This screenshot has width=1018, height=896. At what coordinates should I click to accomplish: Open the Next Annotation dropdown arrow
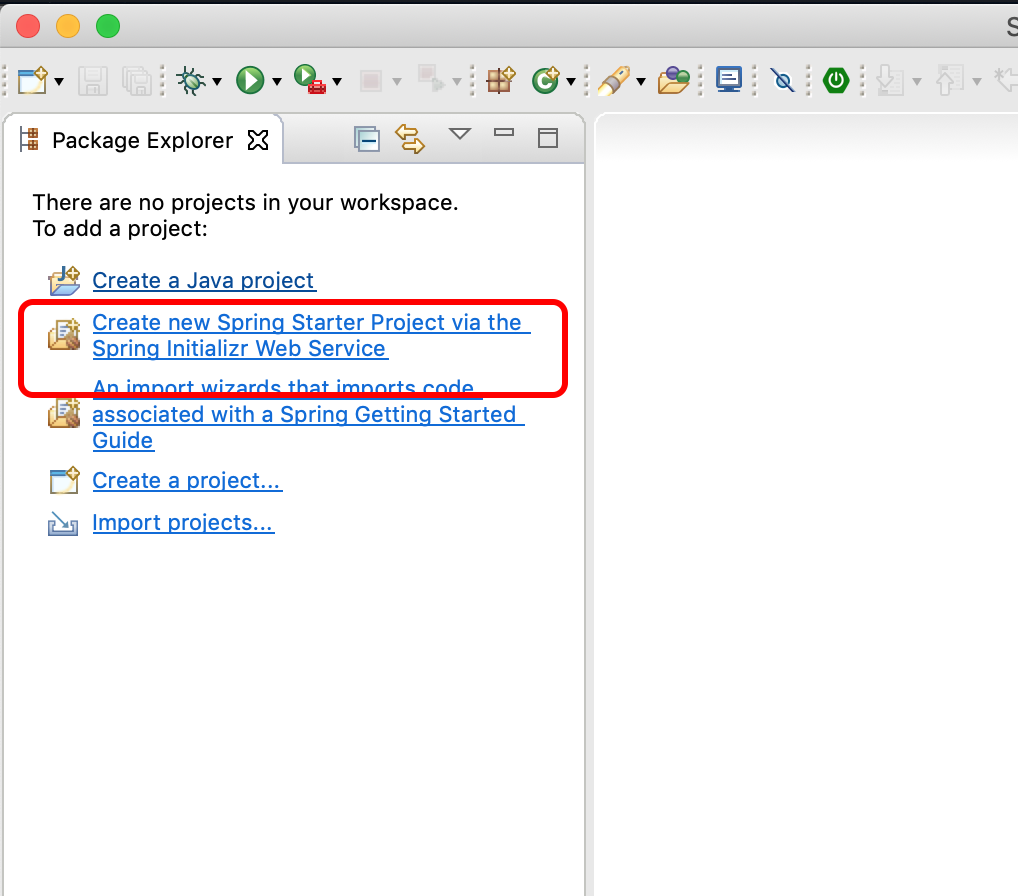917,82
